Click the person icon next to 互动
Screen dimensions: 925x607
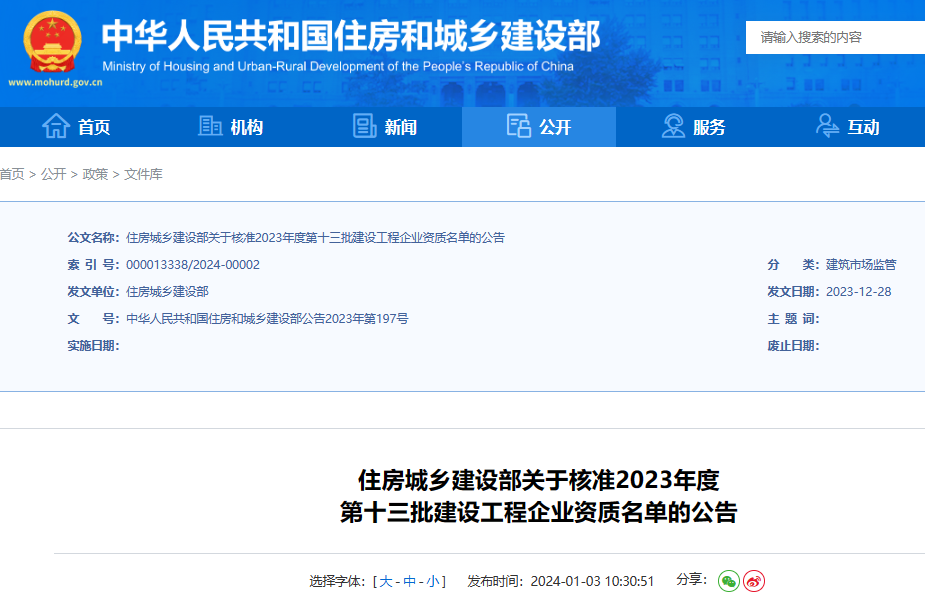coord(826,125)
